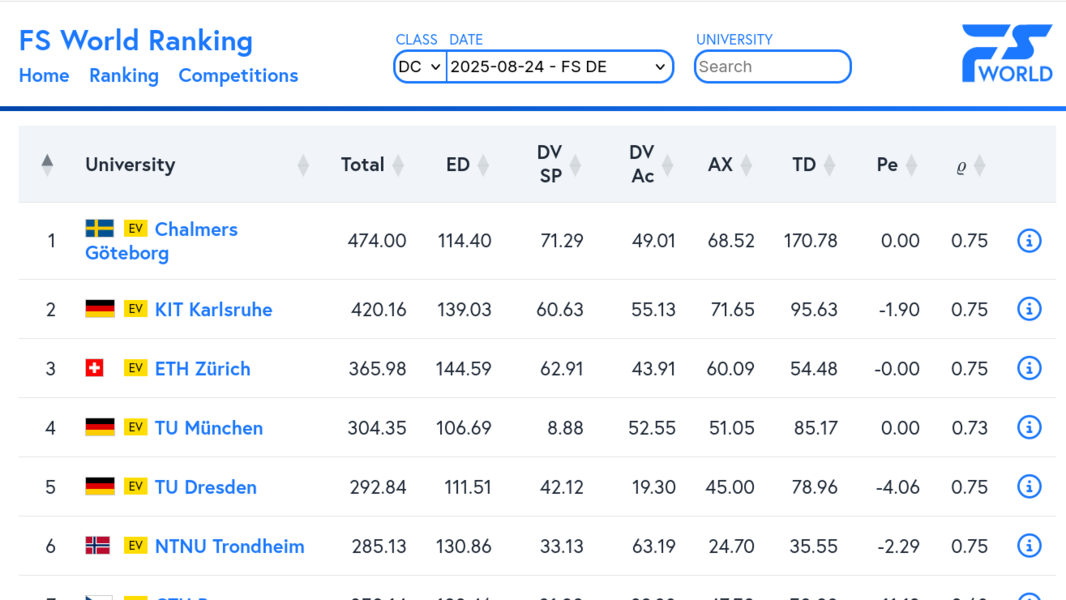Image resolution: width=1066 pixels, height=600 pixels.
Task: Click the info icon for Chalmers Göteborg
Action: tap(1029, 241)
